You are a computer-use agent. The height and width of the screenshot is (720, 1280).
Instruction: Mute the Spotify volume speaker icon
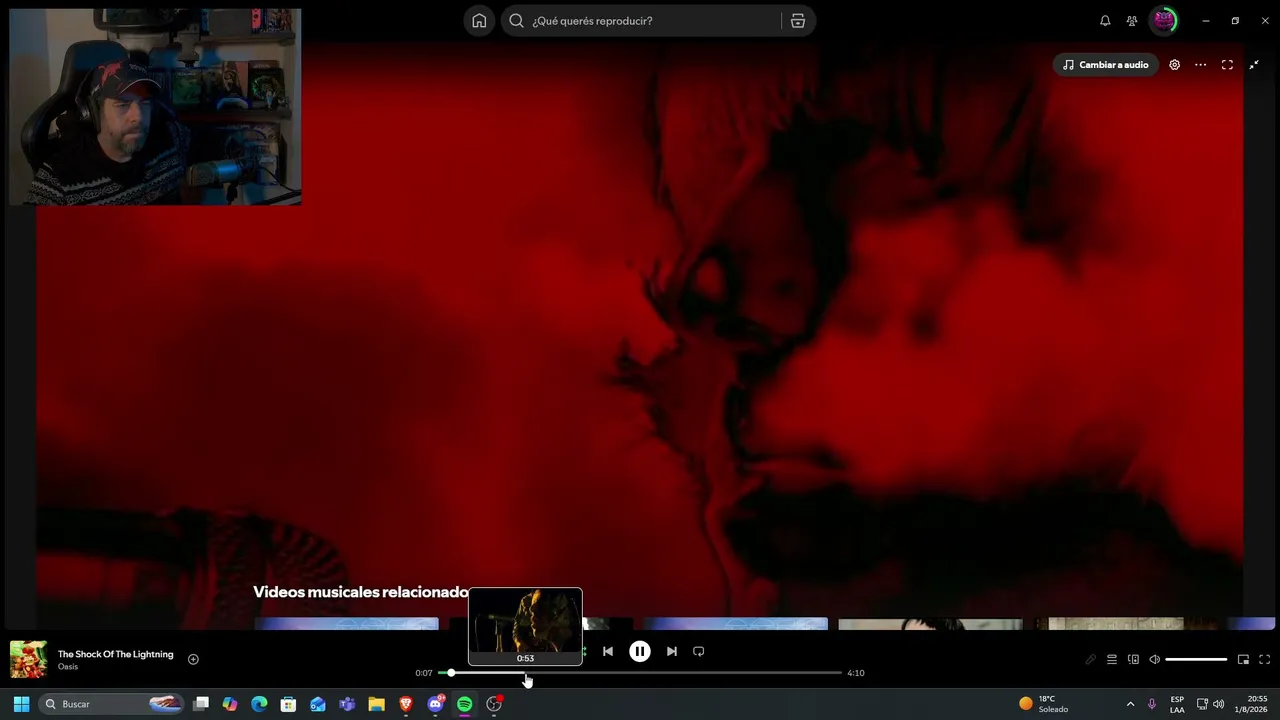pyautogui.click(x=1155, y=660)
